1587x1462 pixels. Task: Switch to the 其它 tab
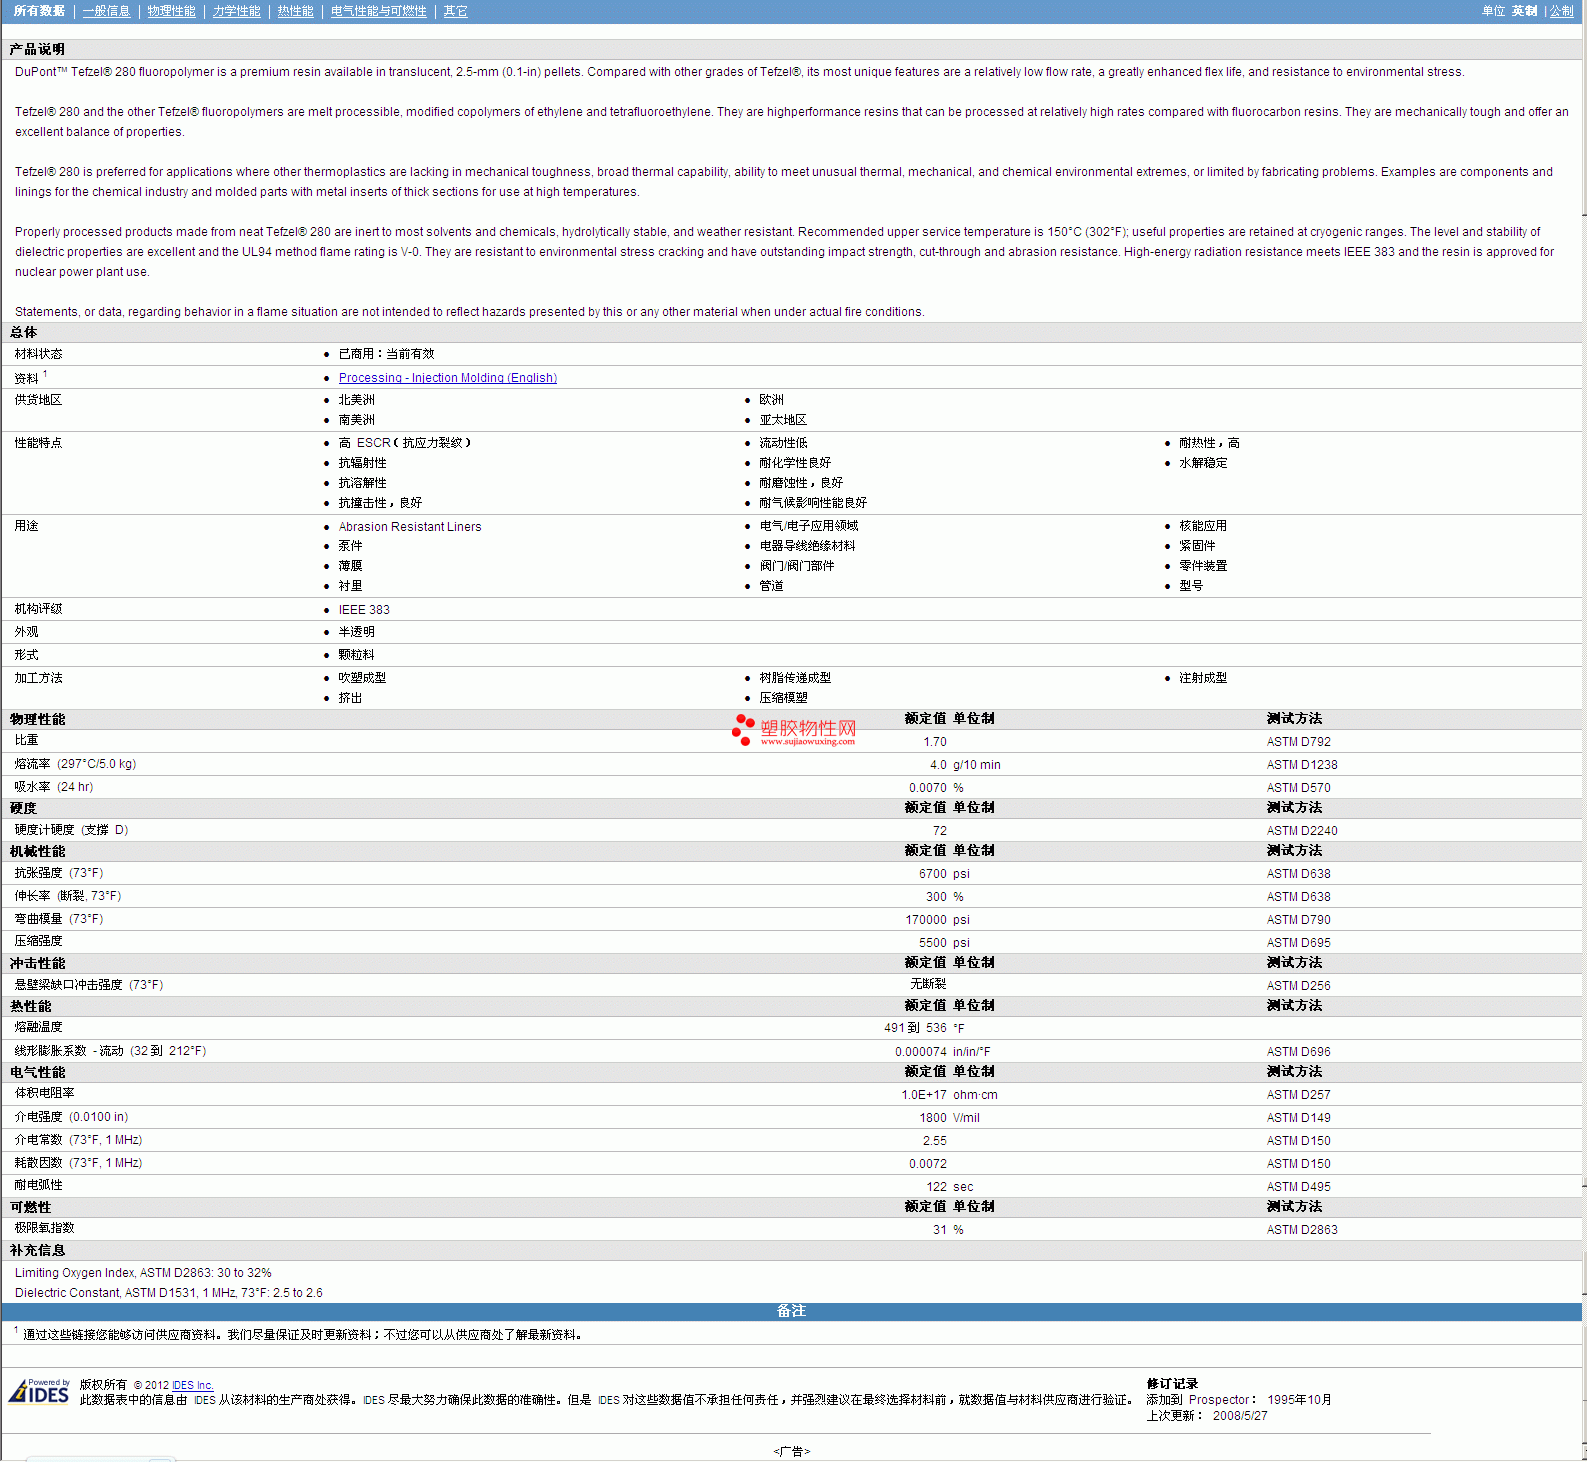[455, 11]
